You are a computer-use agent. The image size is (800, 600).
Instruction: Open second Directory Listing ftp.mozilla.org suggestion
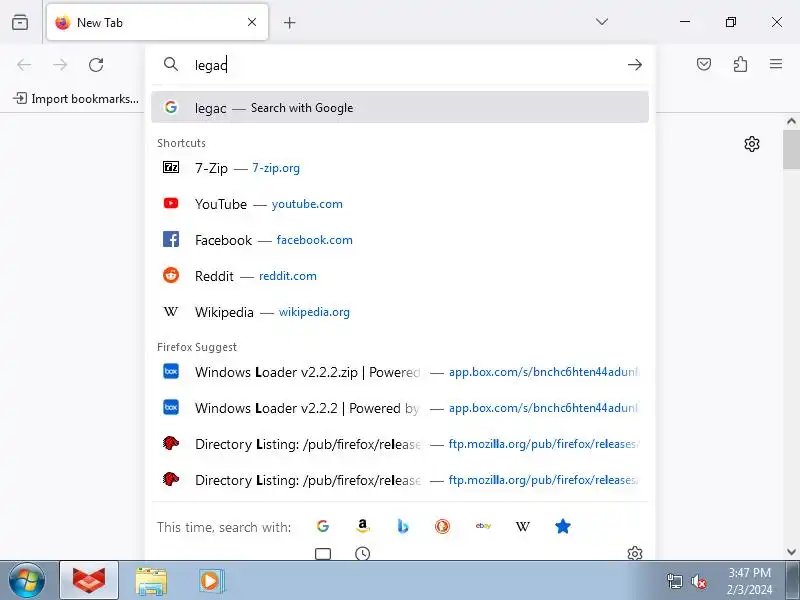coord(400,480)
